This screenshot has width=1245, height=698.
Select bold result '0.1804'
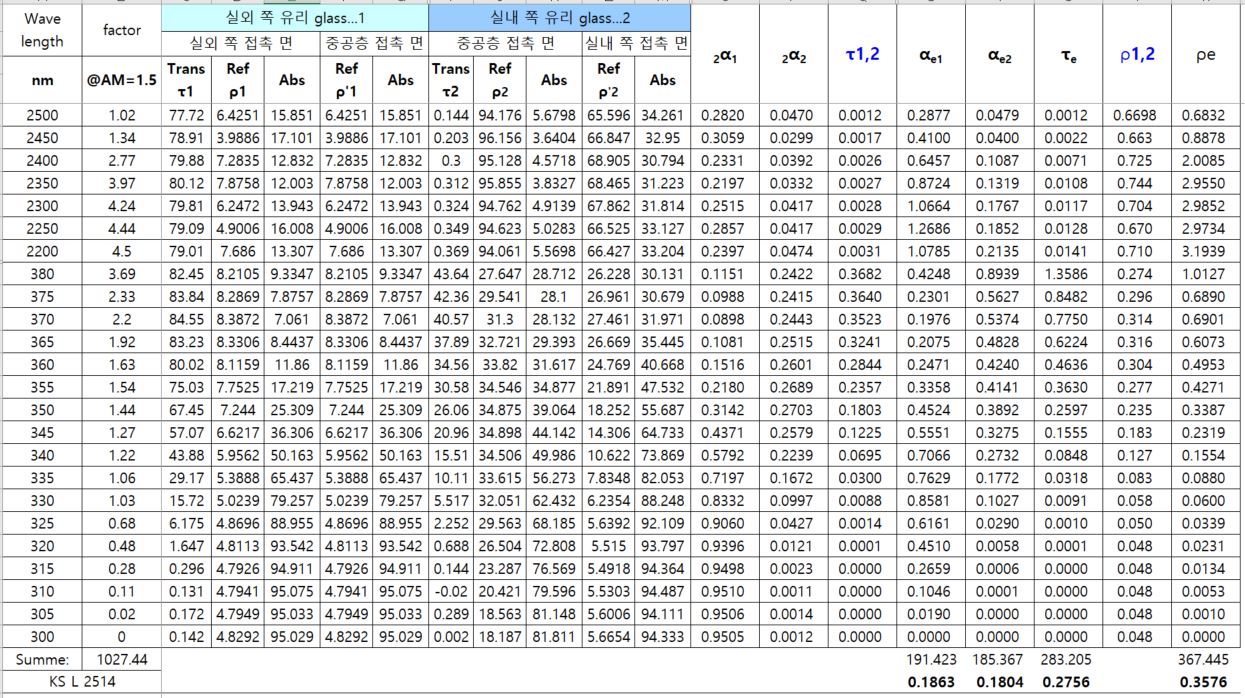point(999,681)
